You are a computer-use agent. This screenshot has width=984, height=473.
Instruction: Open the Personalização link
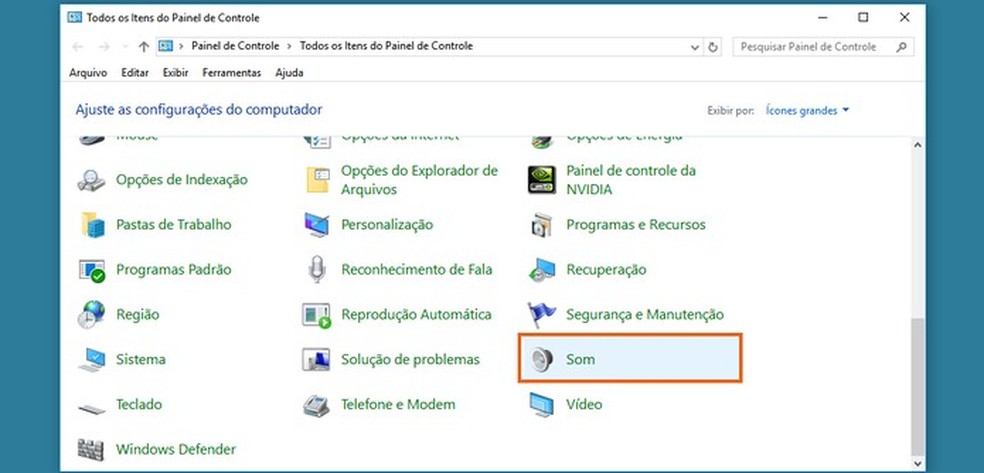pos(387,225)
